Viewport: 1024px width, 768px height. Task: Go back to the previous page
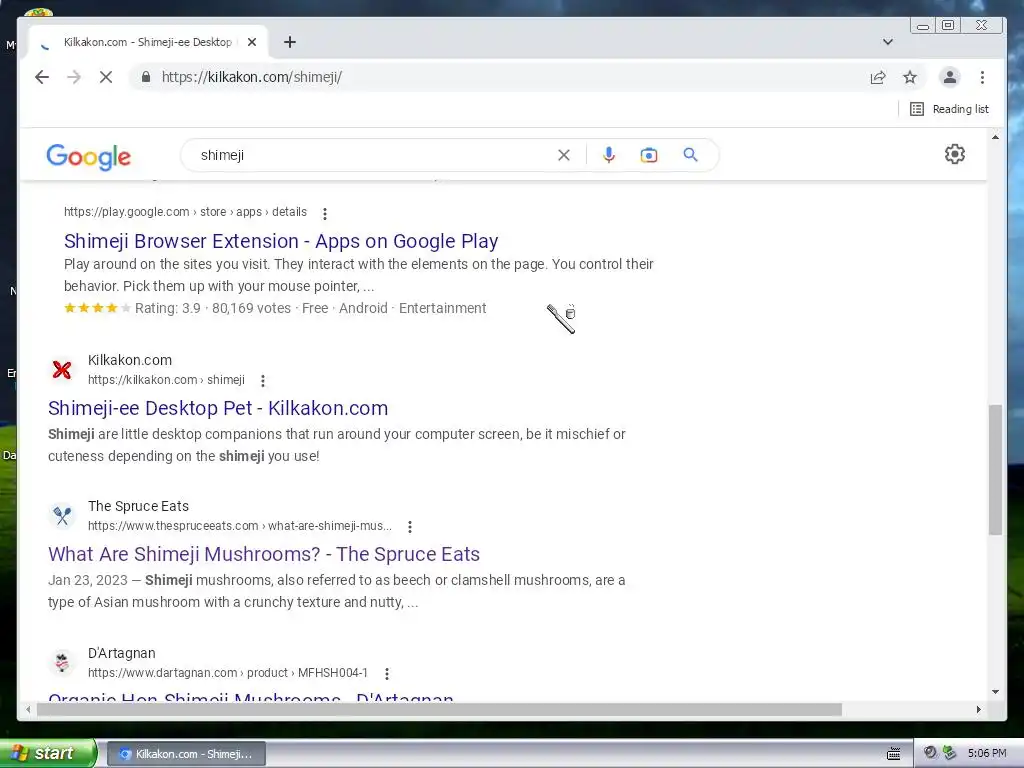[42, 77]
